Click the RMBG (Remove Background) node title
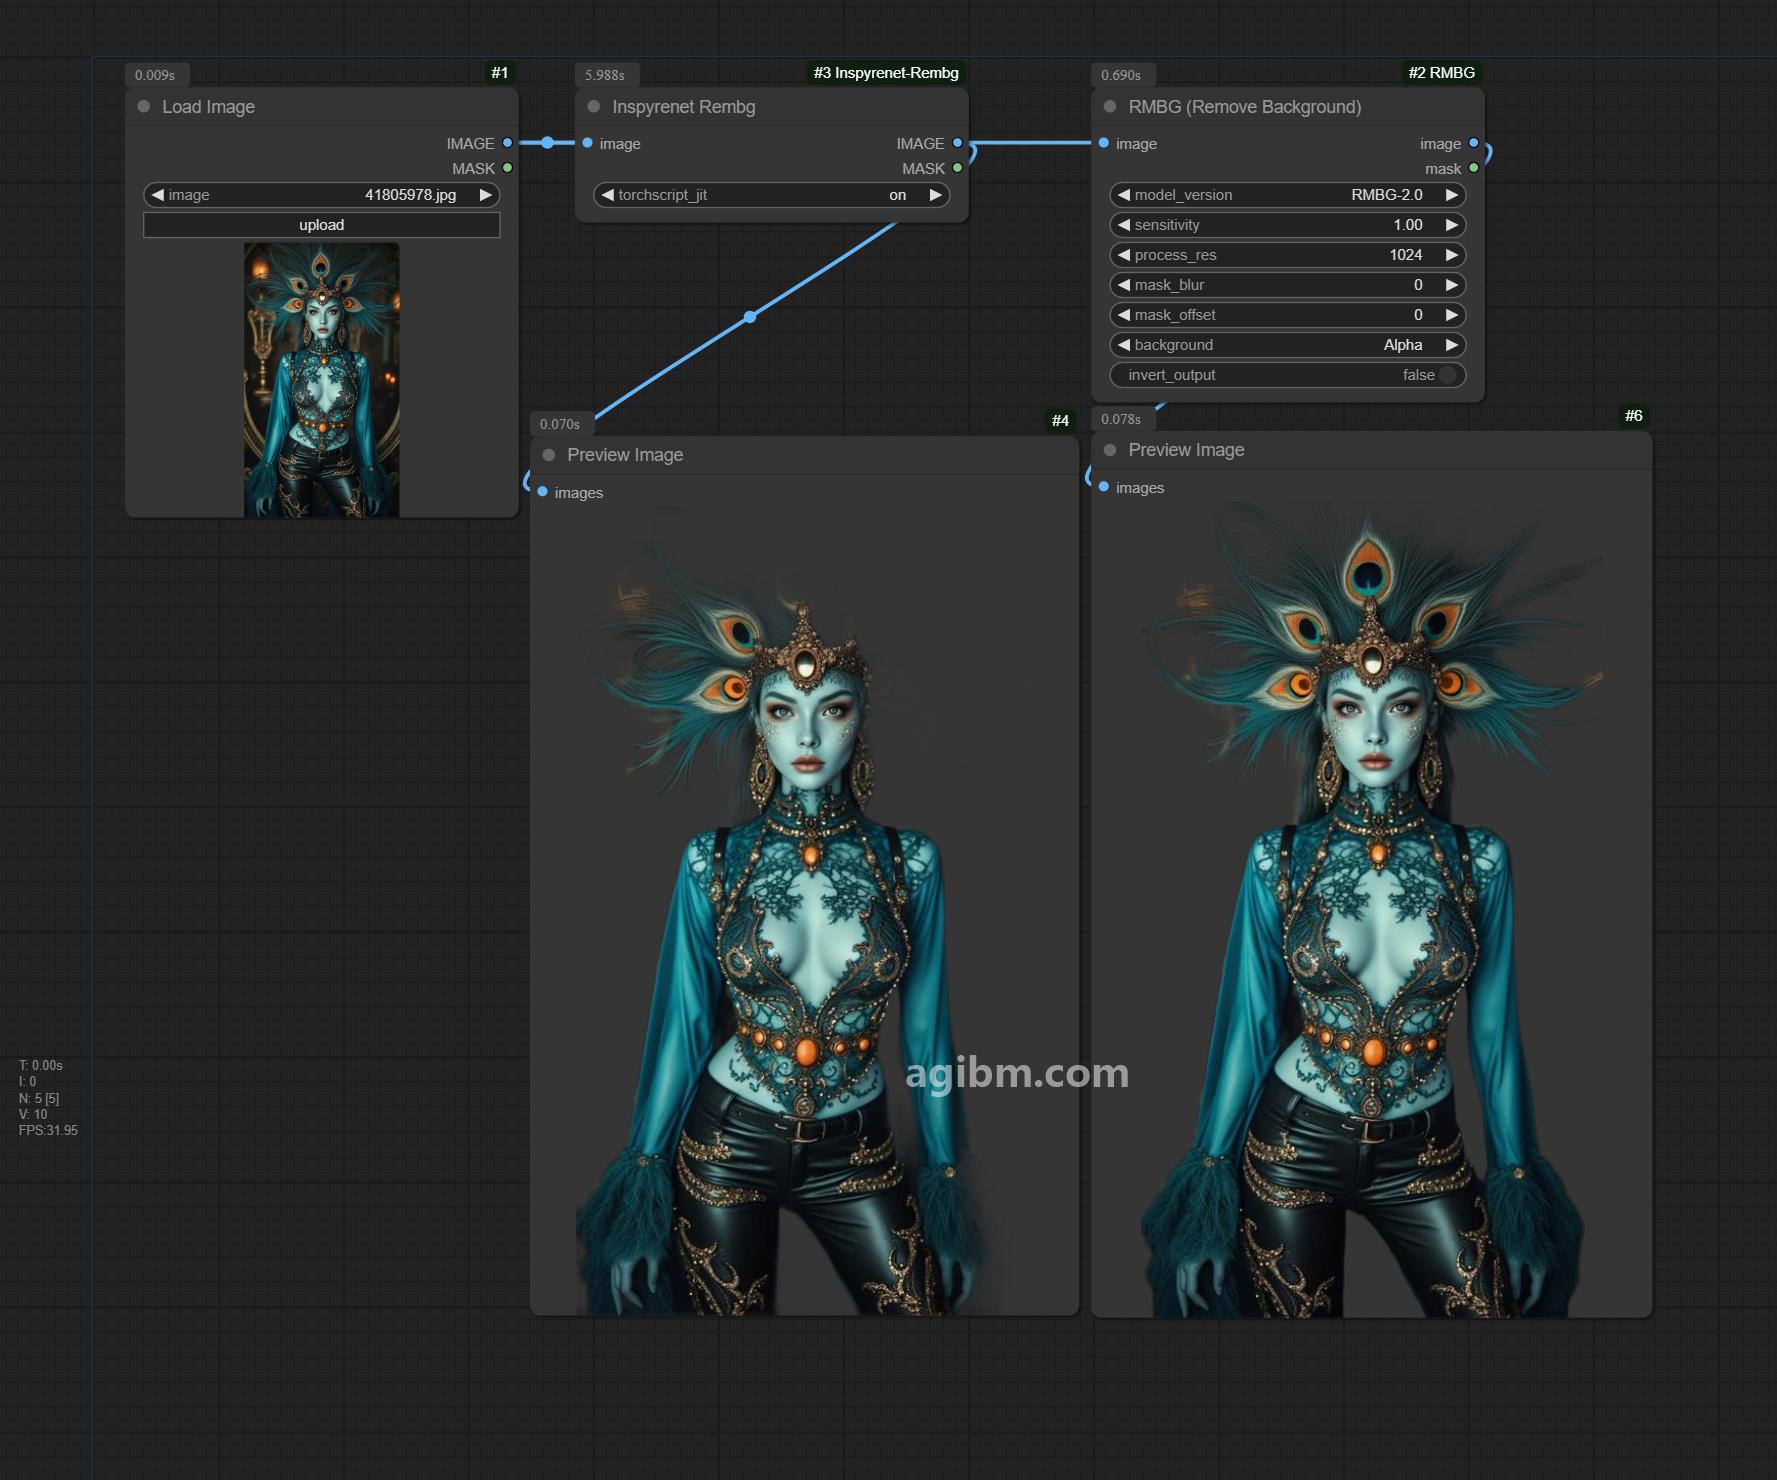 click(1245, 107)
